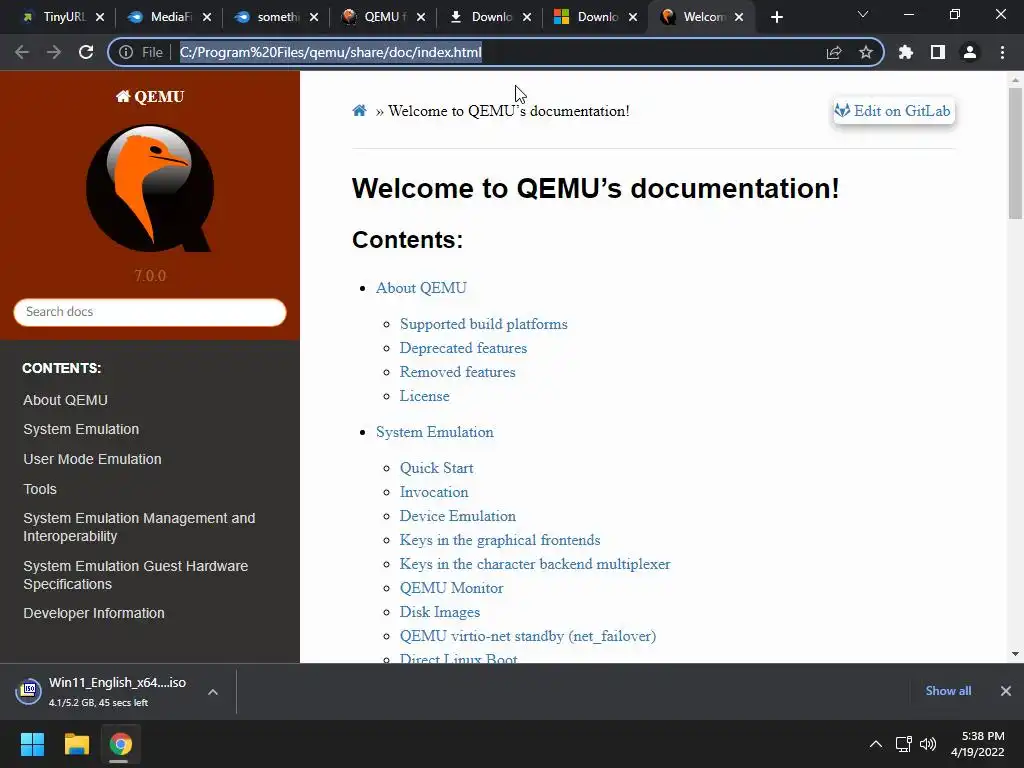Open the Windows Start menu
The image size is (1024, 768).
32,744
